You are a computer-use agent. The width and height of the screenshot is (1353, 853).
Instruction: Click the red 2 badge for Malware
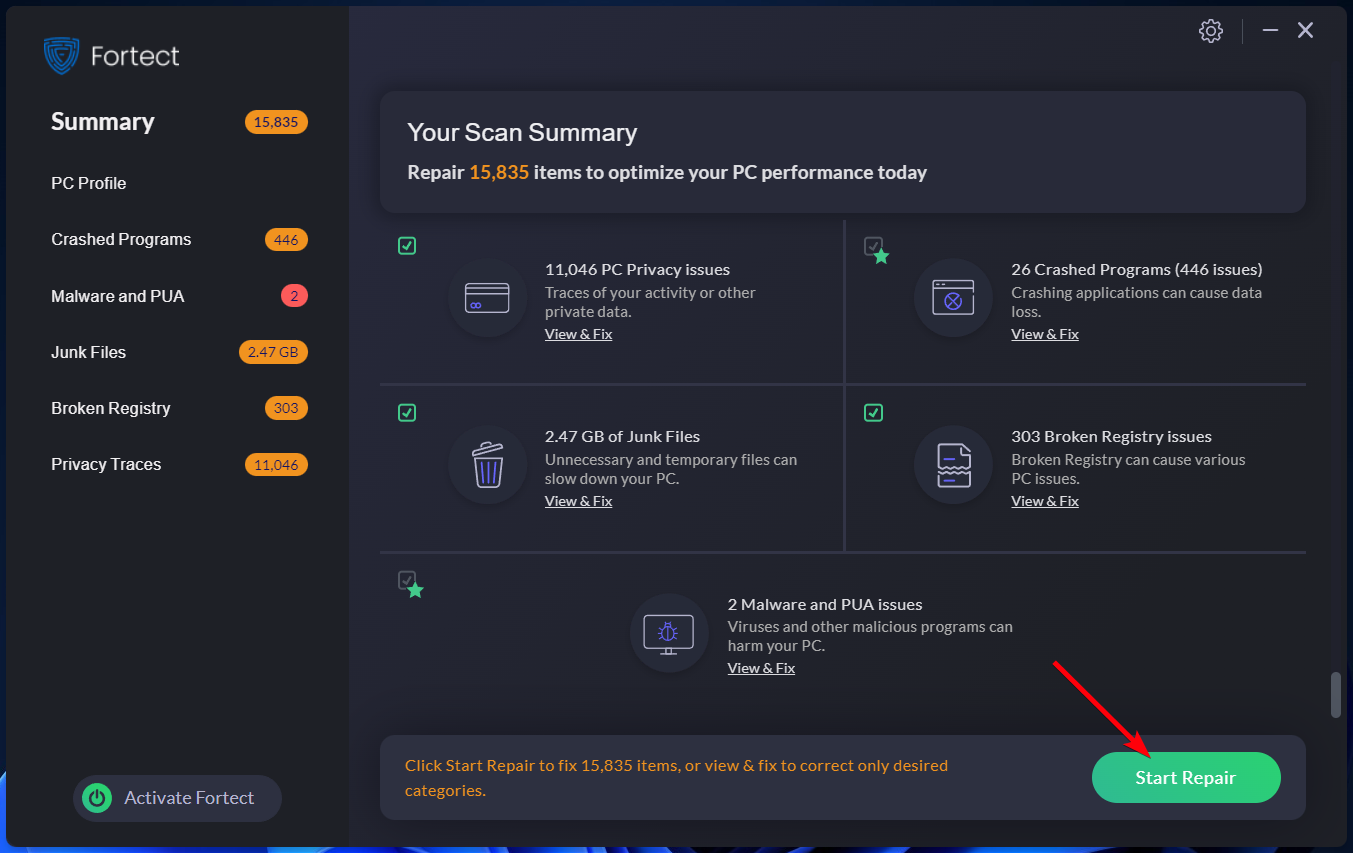click(x=294, y=296)
